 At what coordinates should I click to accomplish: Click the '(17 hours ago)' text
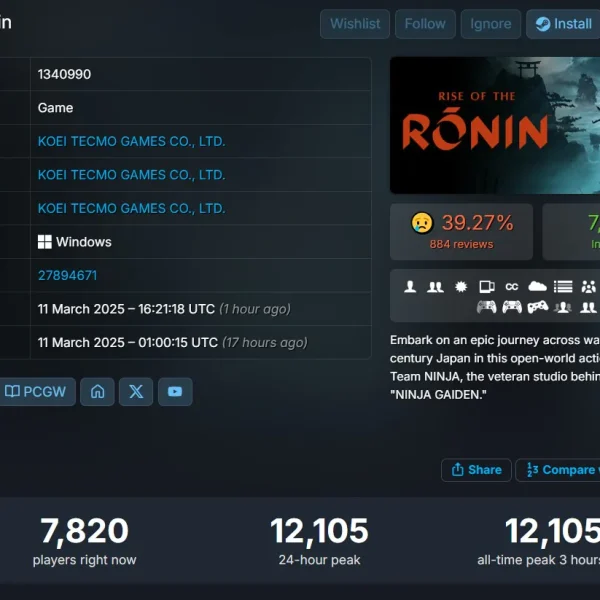[265, 342]
